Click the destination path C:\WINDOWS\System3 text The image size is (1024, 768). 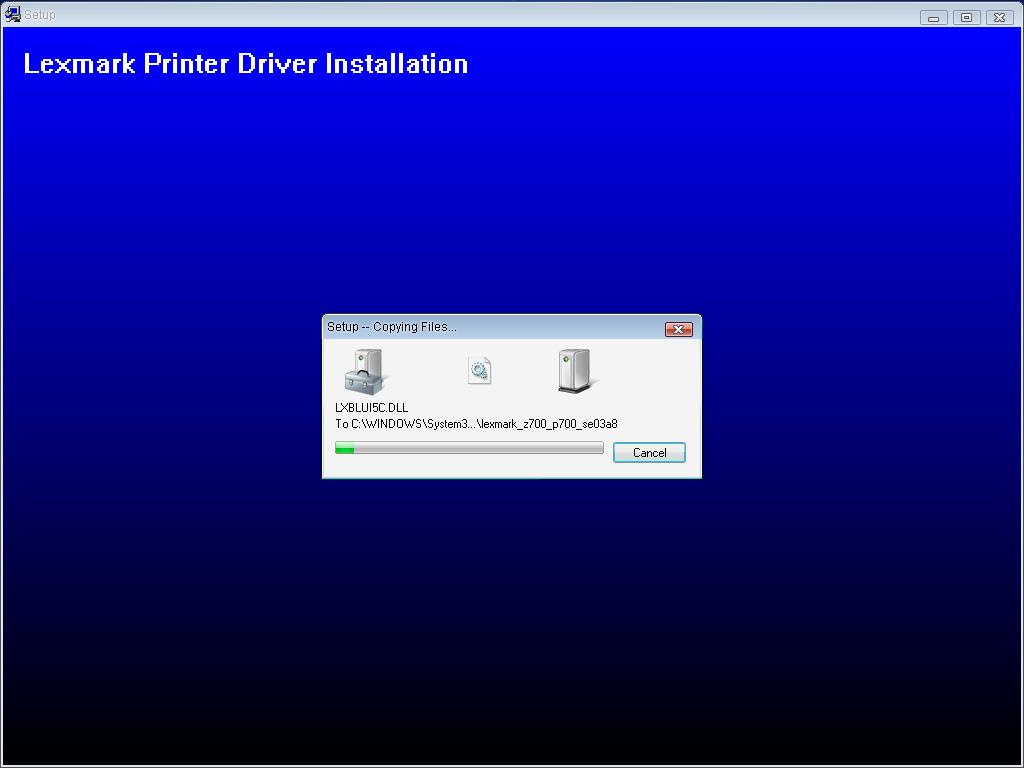(476, 424)
